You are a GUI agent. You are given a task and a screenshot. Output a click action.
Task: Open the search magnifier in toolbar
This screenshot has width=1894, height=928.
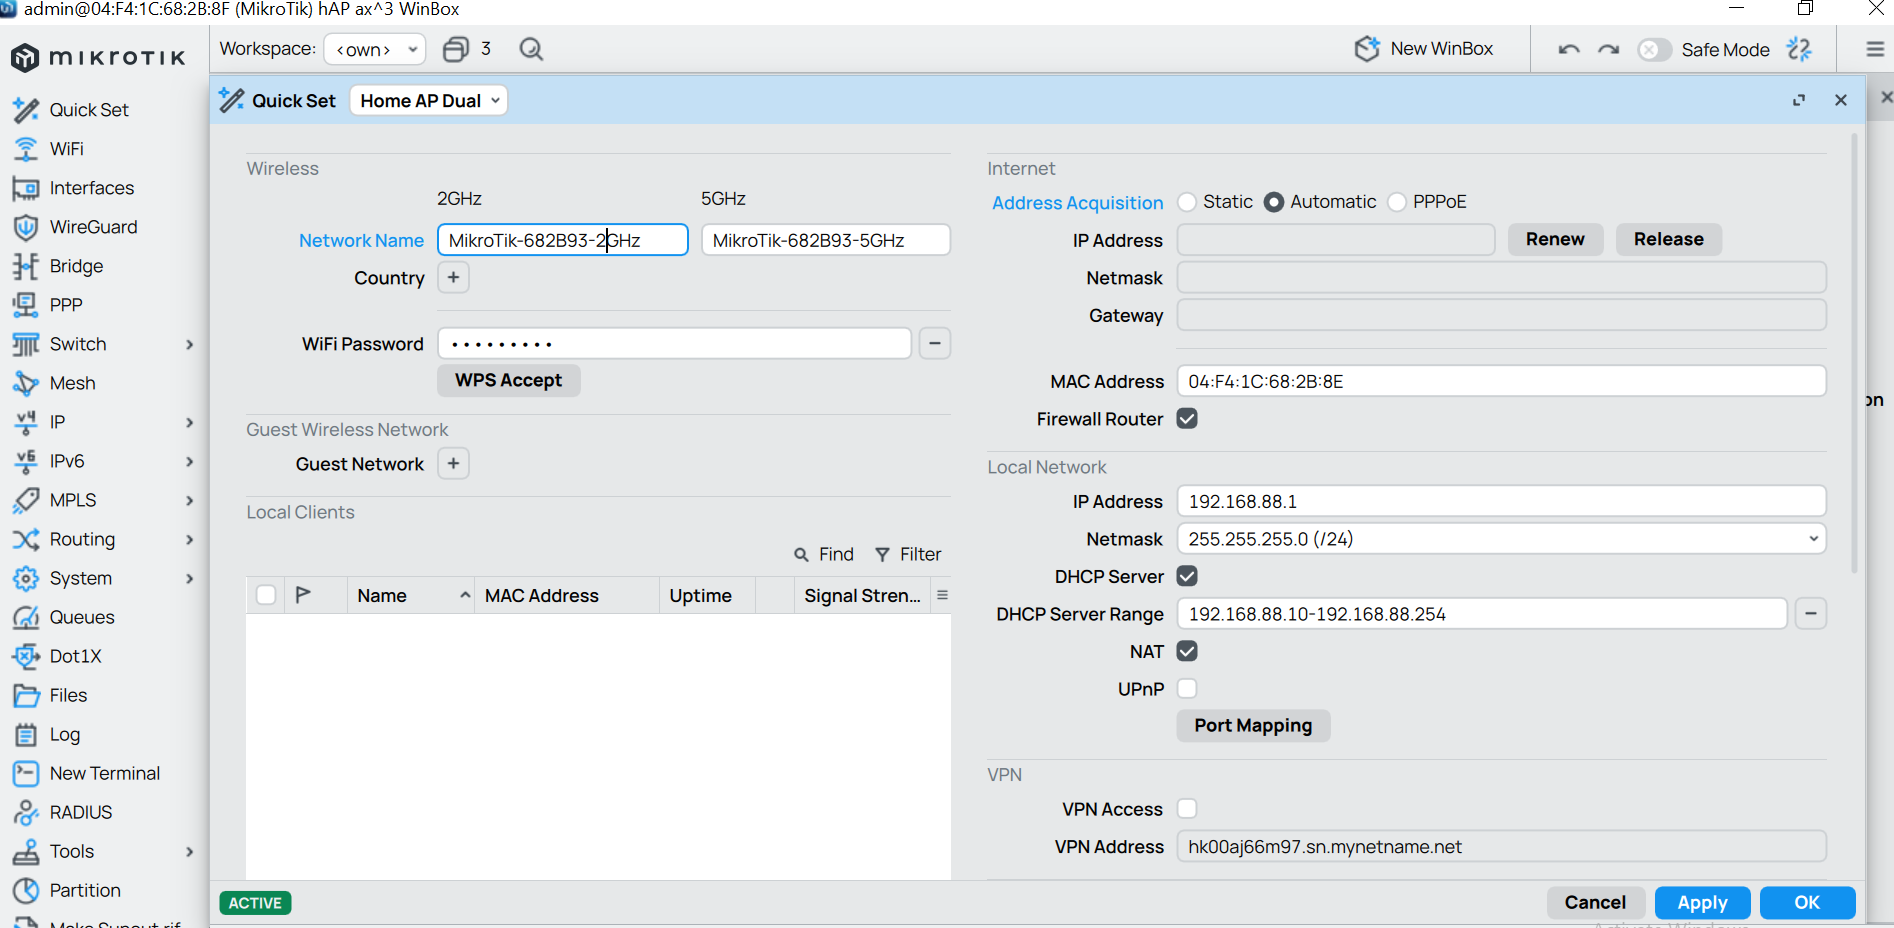[531, 49]
